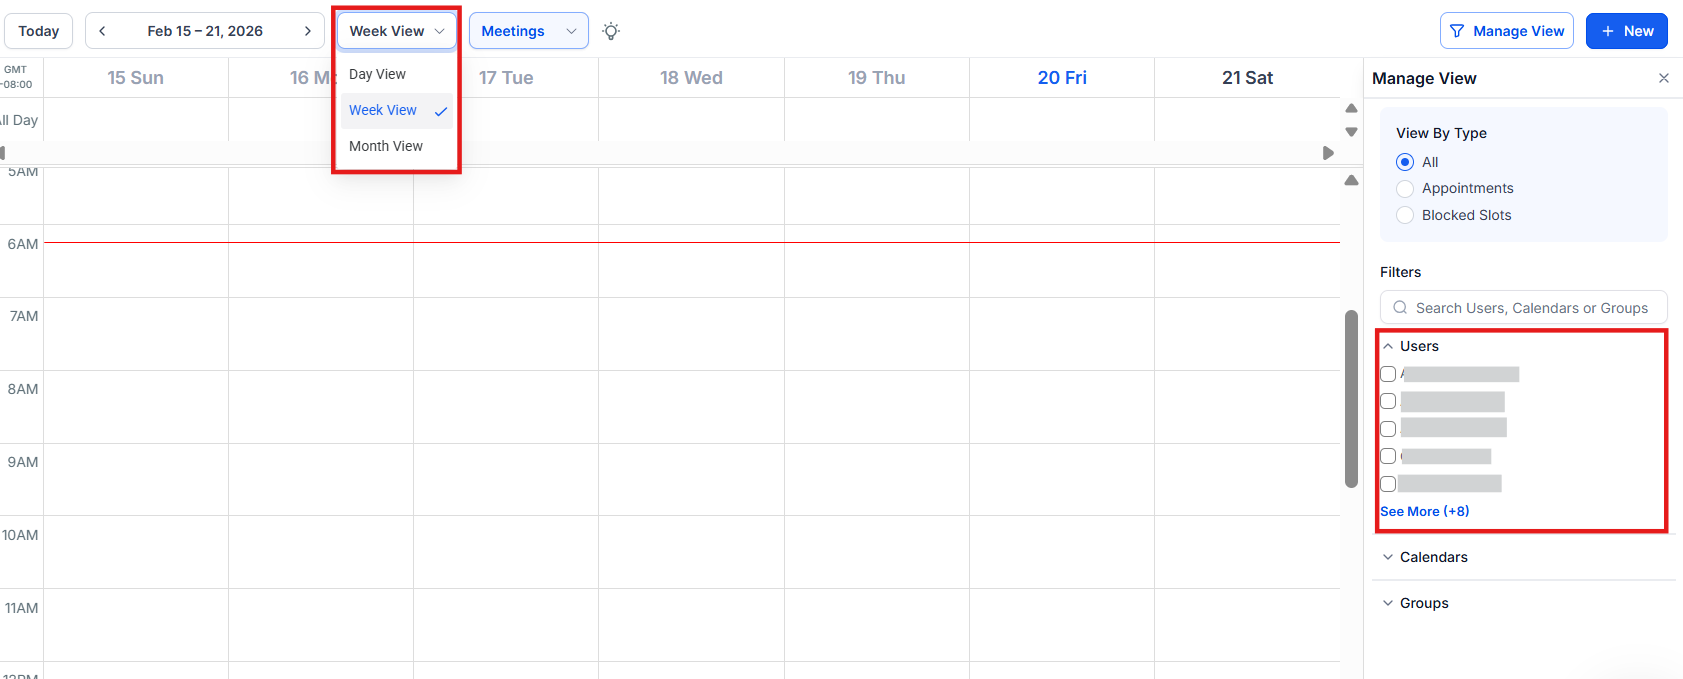The height and width of the screenshot is (679, 1683).
Task: Expand the Calendars filter section
Action: coord(1433,557)
